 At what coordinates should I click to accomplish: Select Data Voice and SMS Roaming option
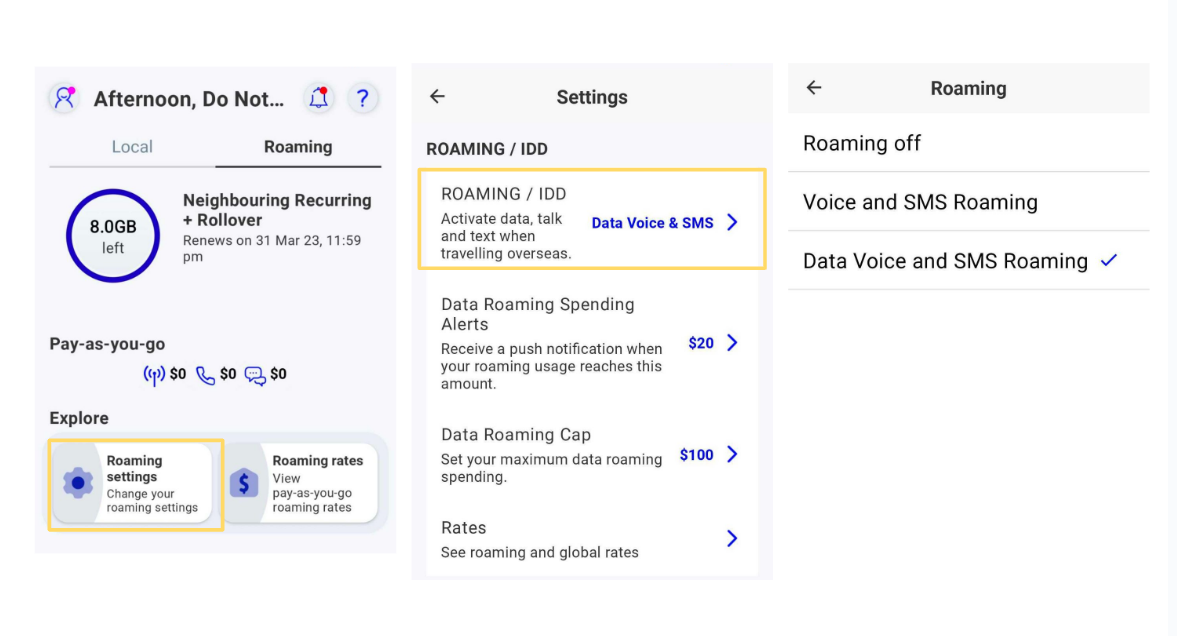(x=945, y=261)
